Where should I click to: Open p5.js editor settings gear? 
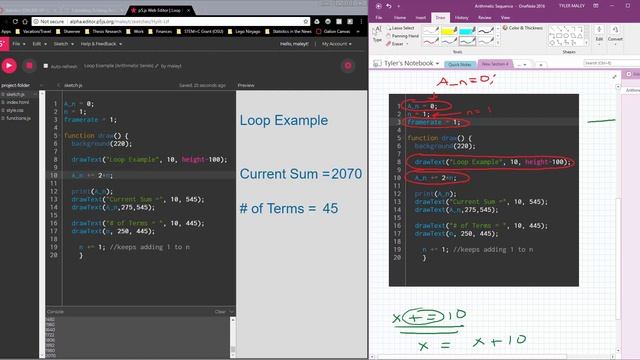(x=348, y=66)
